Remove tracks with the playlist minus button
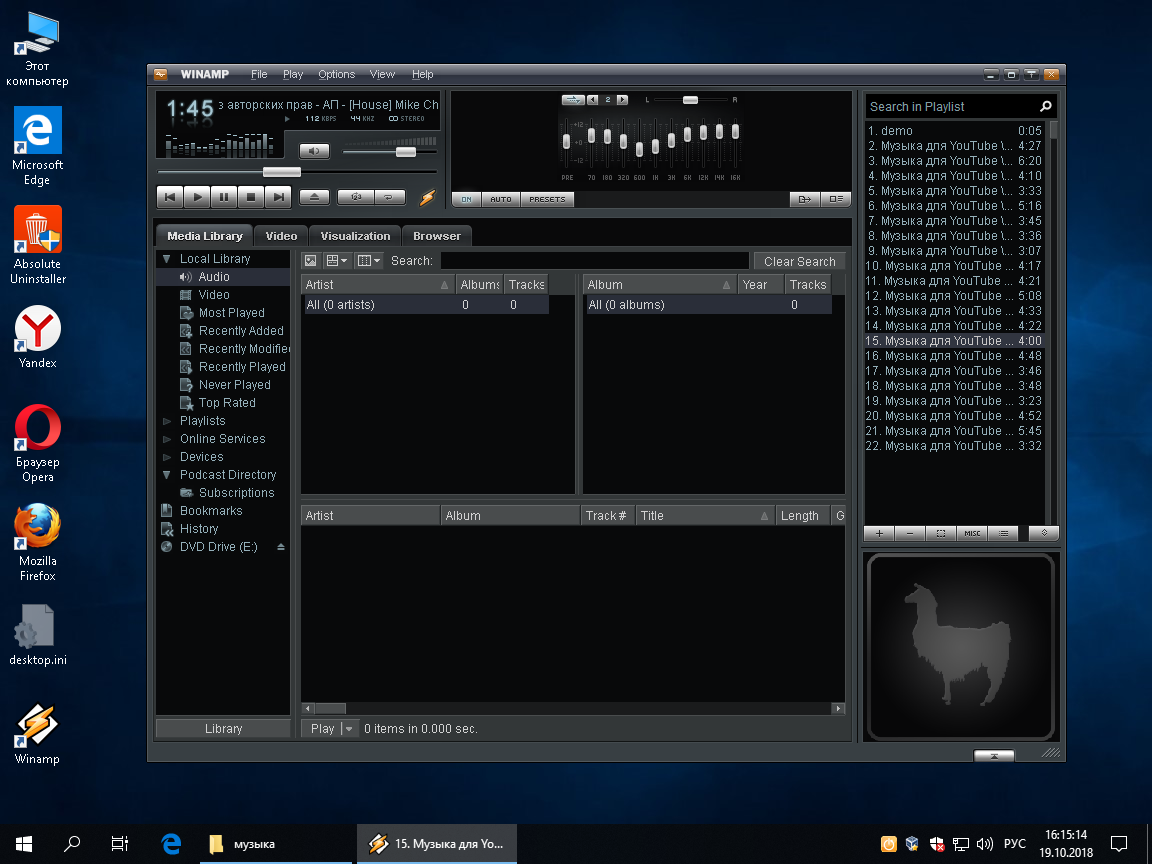1152x864 pixels. coord(910,533)
